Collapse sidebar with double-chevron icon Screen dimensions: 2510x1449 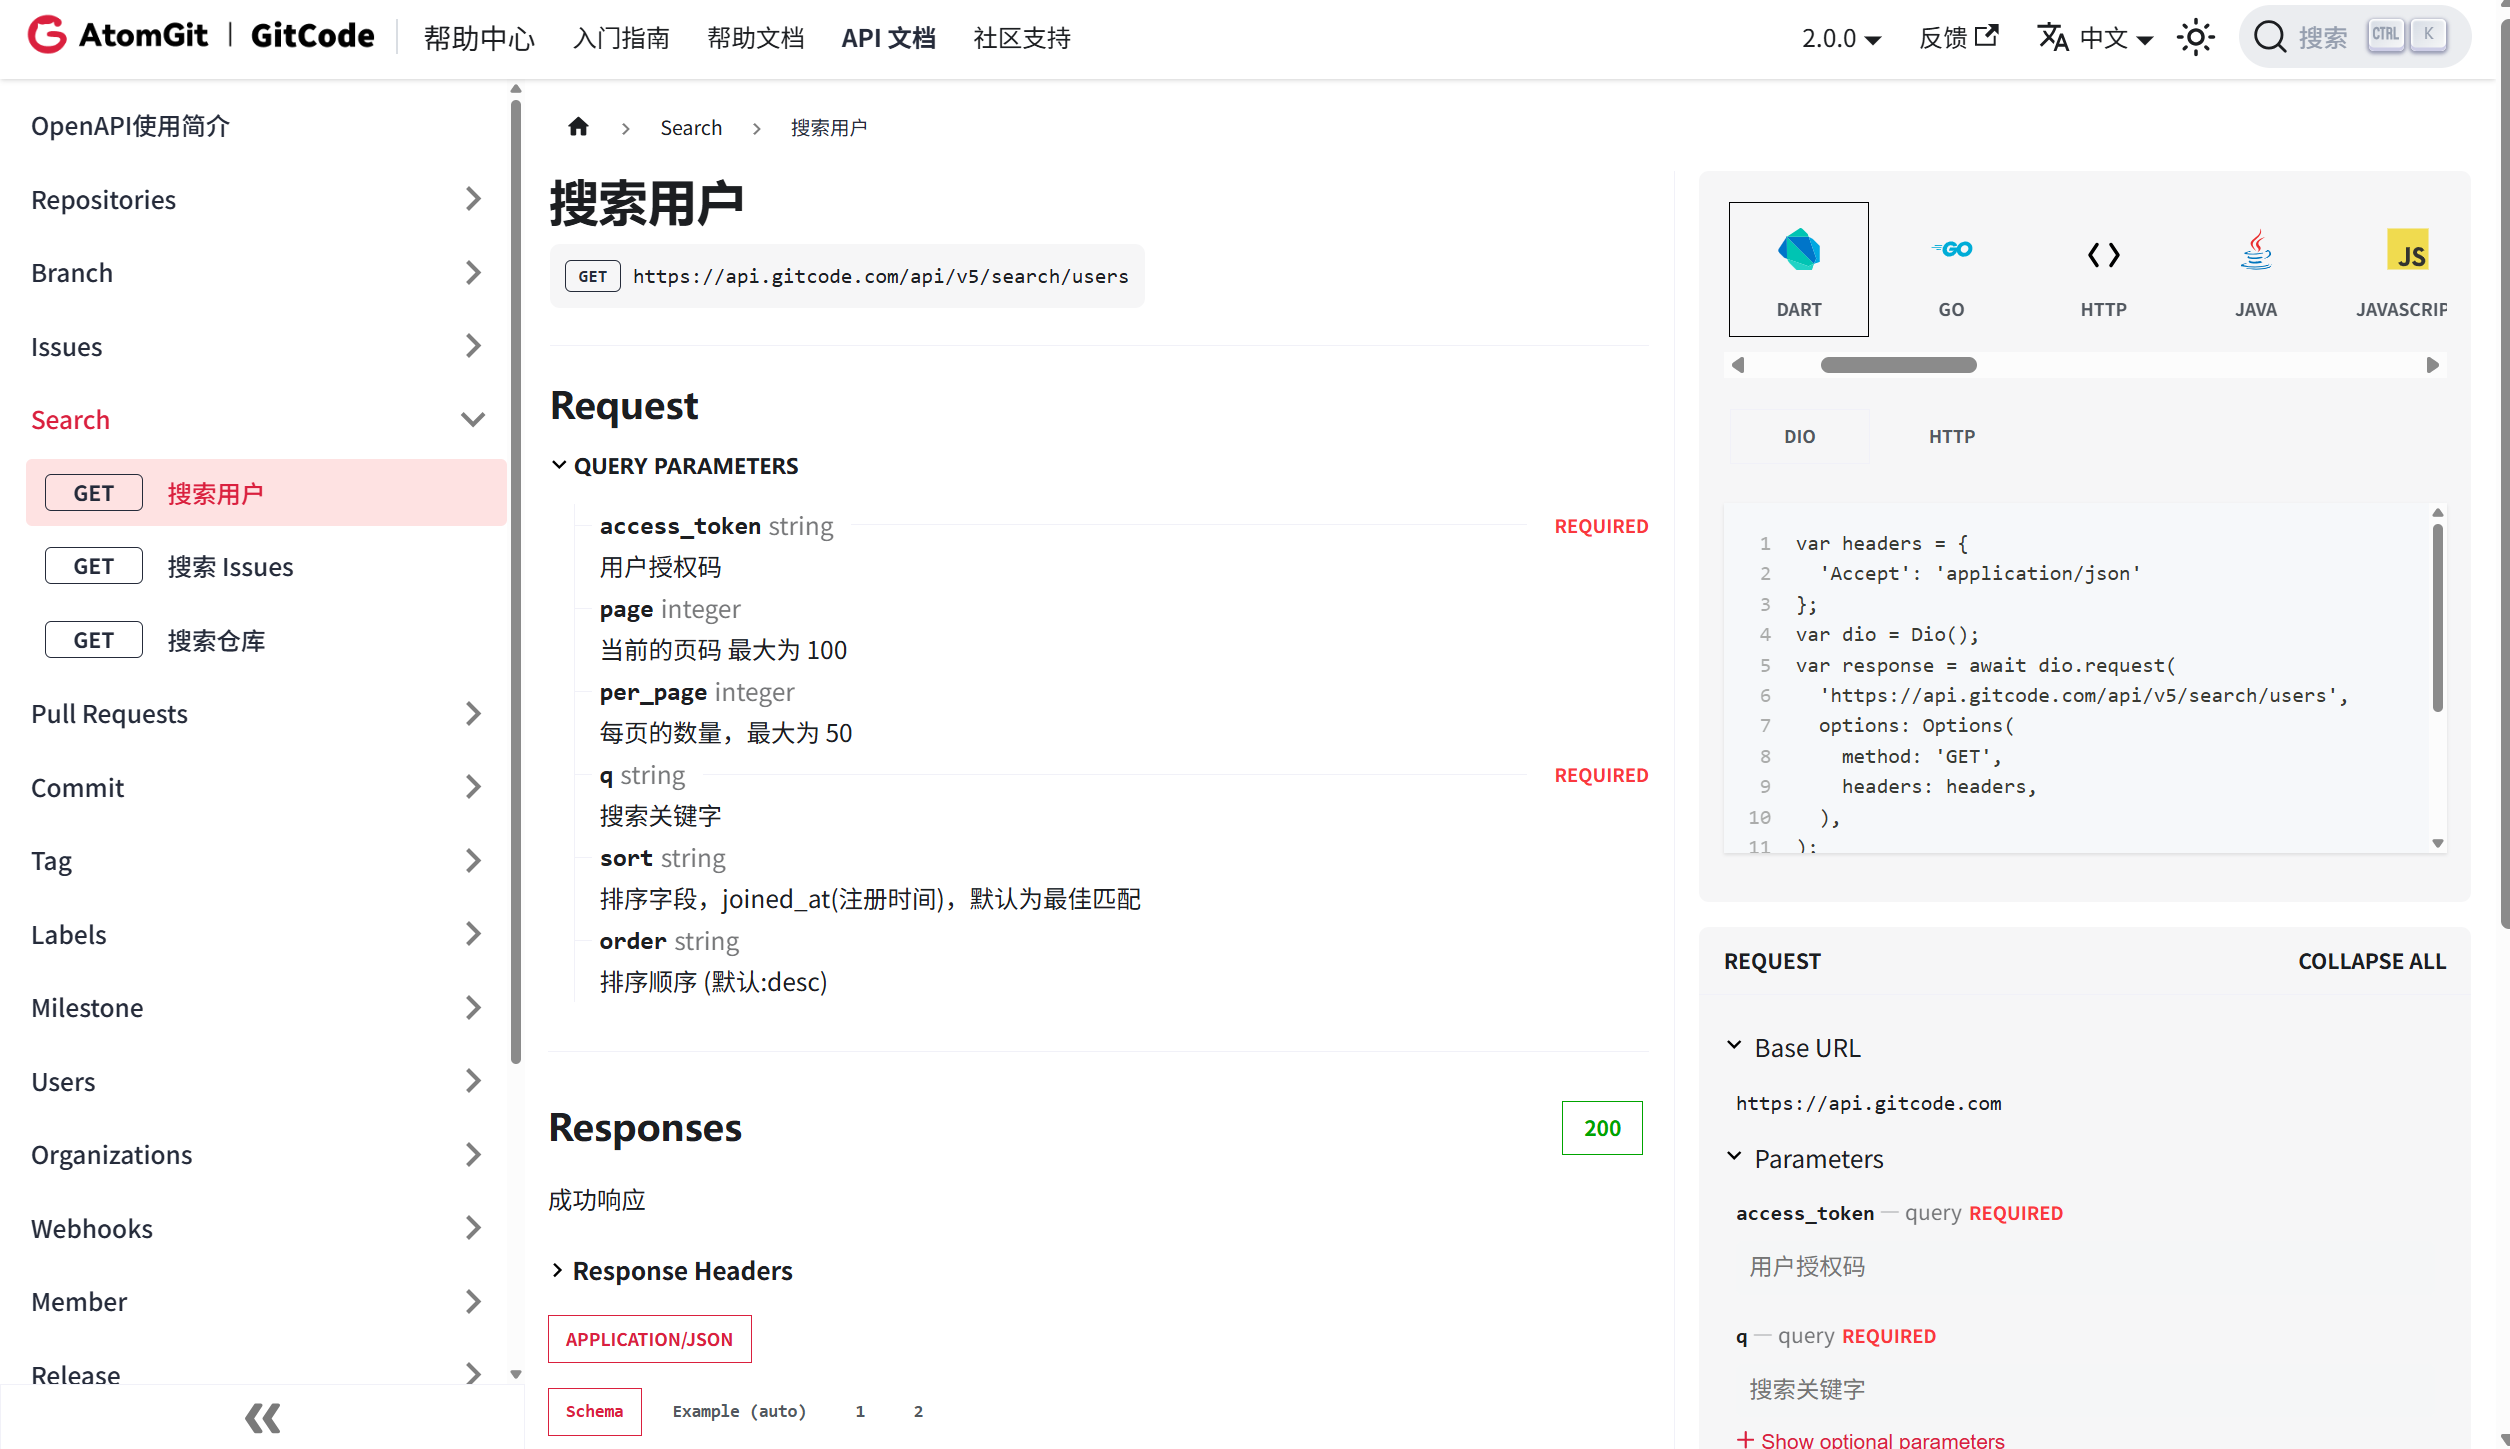point(263,1417)
